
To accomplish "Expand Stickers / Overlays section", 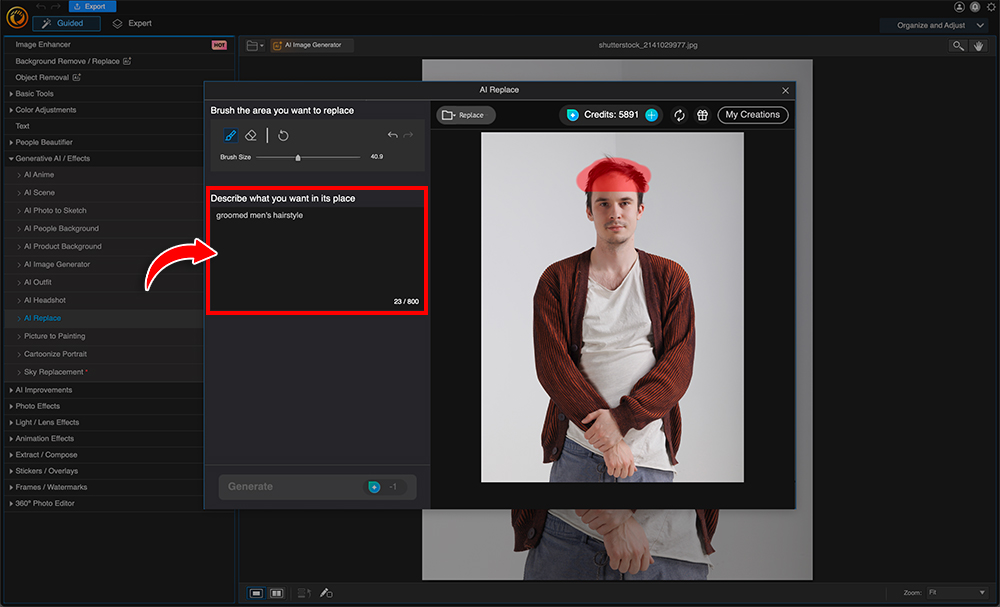I will pos(104,471).
